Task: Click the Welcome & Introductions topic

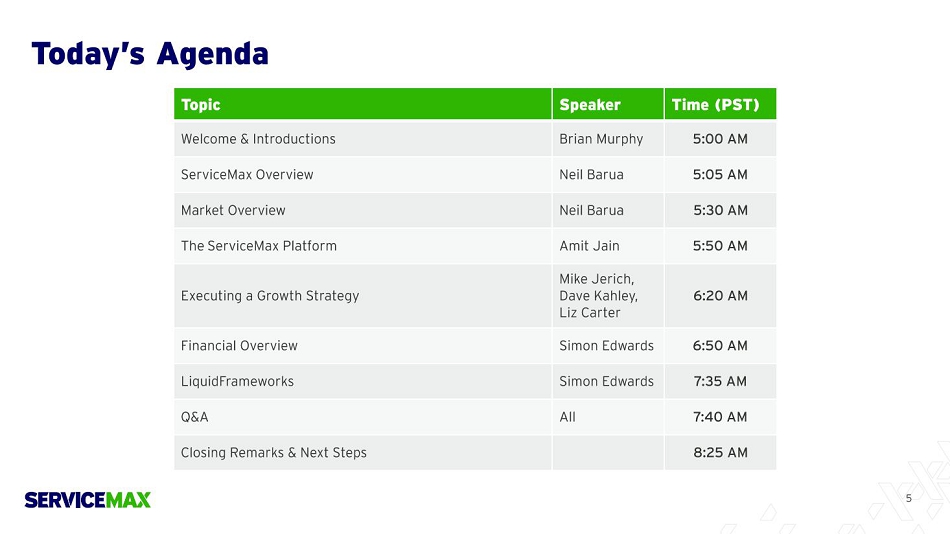Action: coord(258,139)
